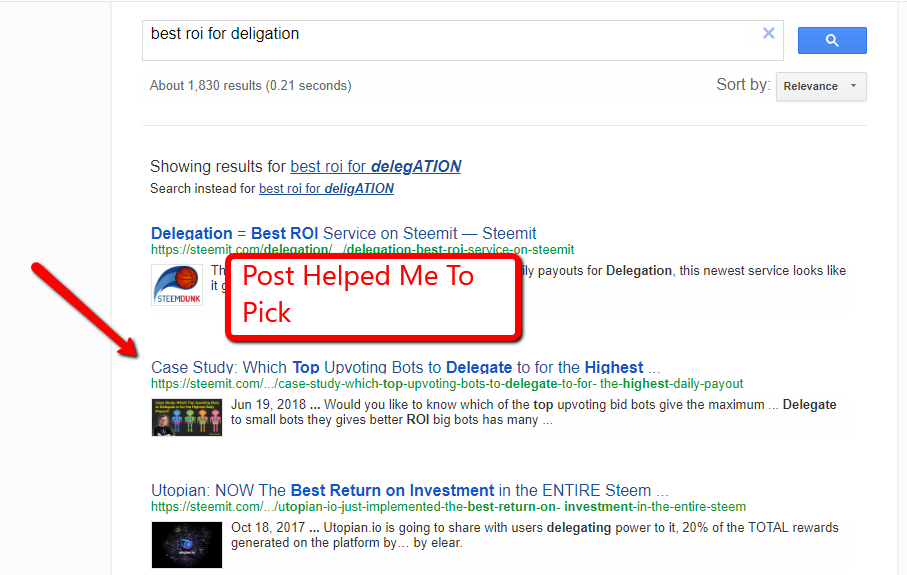Viewport: 907px width, 575px height.
Task: Follow the corrected 'best roi for delegATION' link
Action: tap(375, 167)
